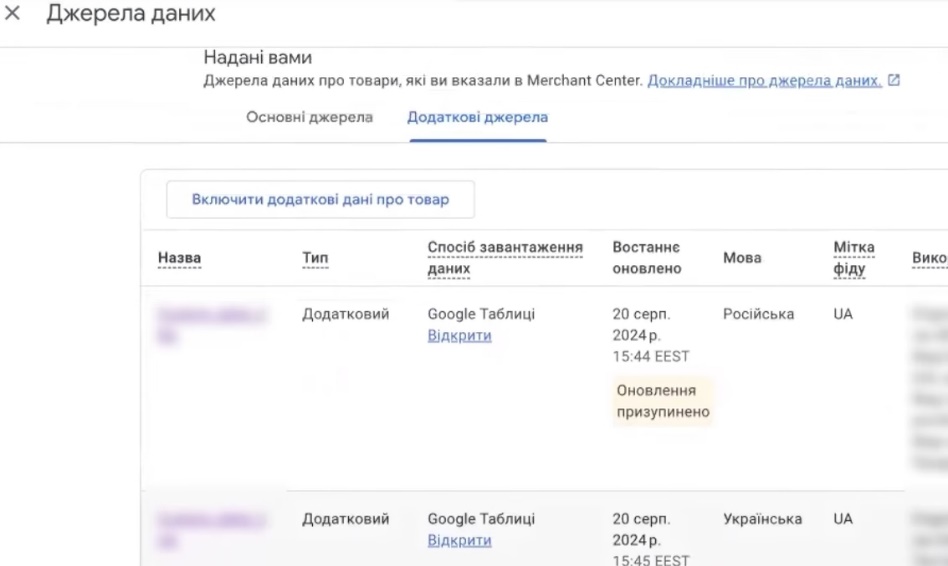Click the Востаннє оновлено column header

pos(646,258)
